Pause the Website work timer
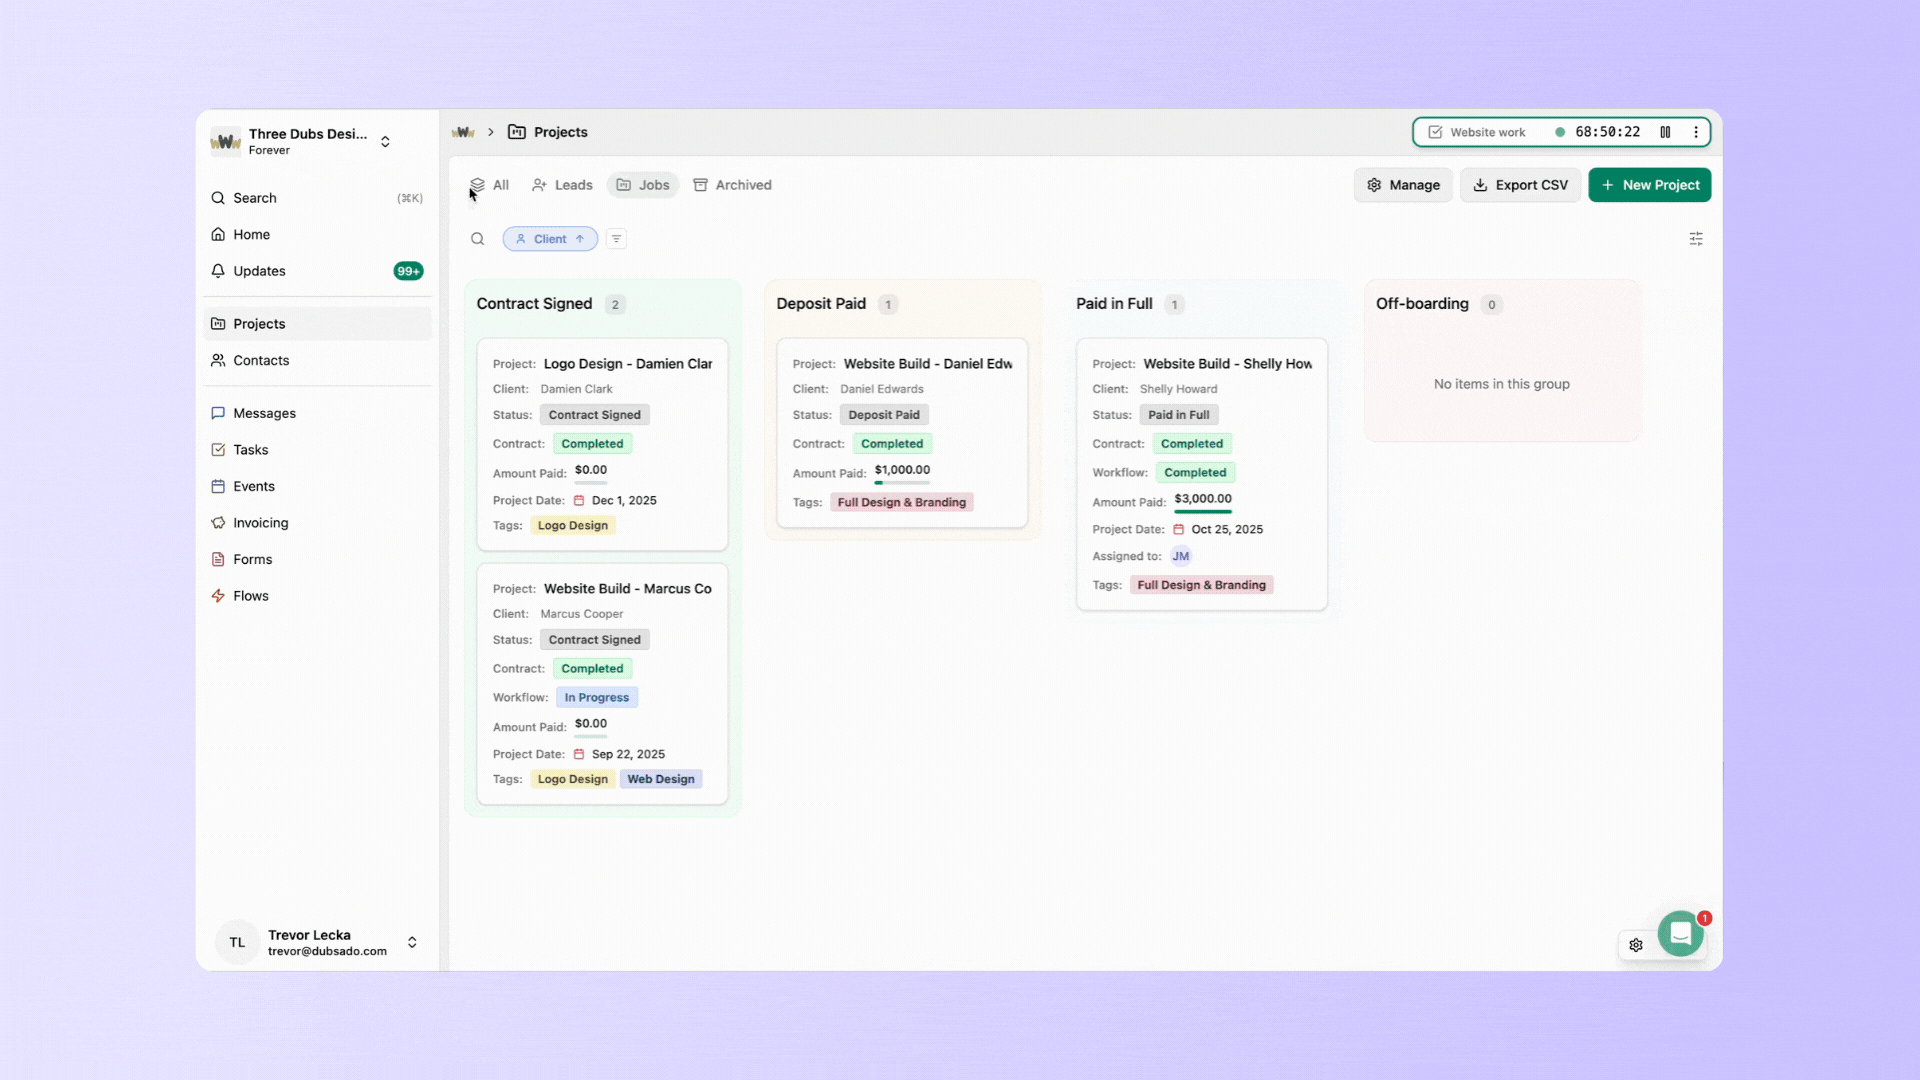Screen dimensions: 1920x1080 tap(1665, 132)
